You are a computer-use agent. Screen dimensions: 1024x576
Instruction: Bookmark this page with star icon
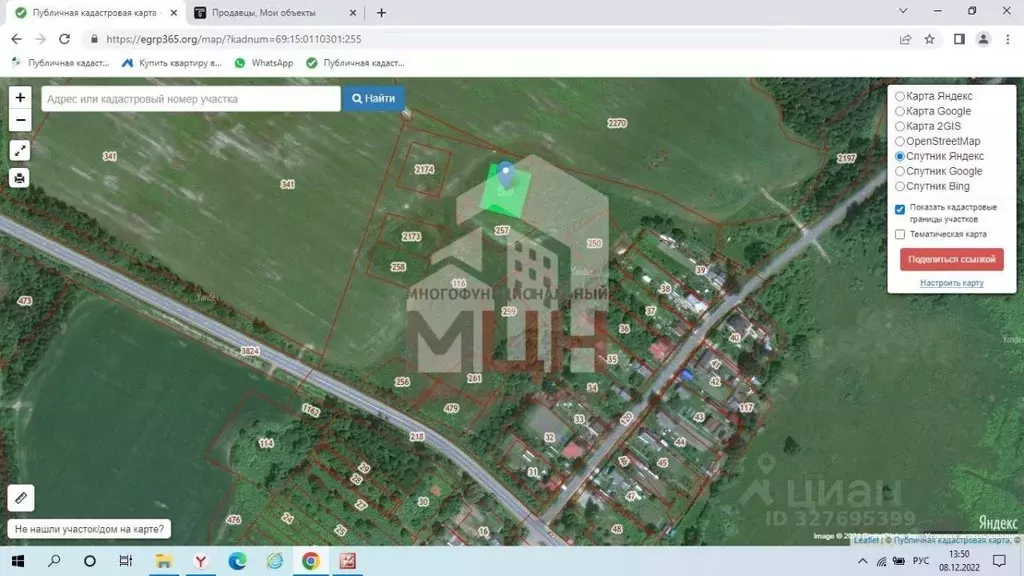point(929,39)
